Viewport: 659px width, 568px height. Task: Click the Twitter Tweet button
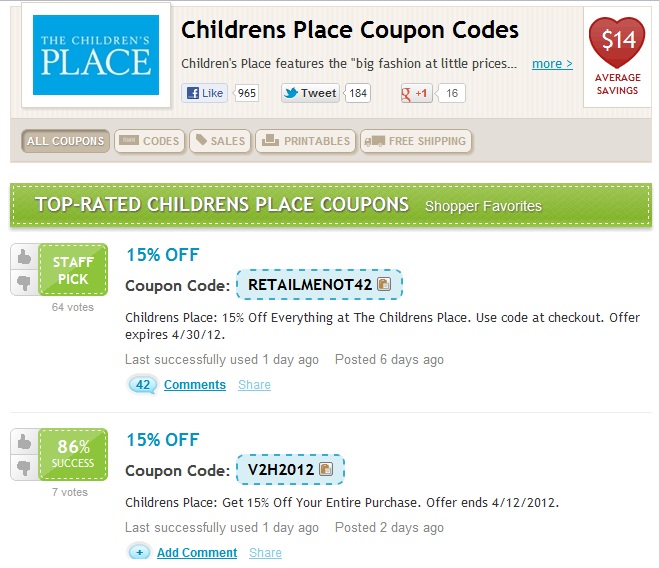310,93
